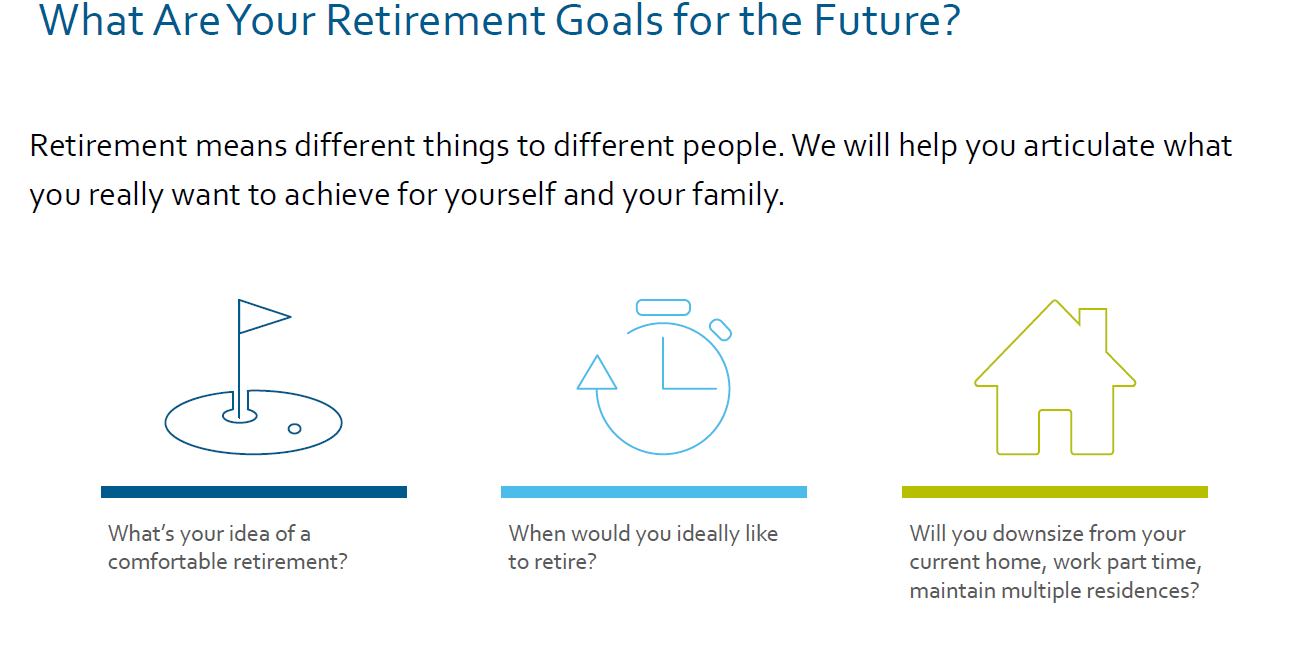
Task: Click the green house outline icon
Action: tap(1055, 380)
